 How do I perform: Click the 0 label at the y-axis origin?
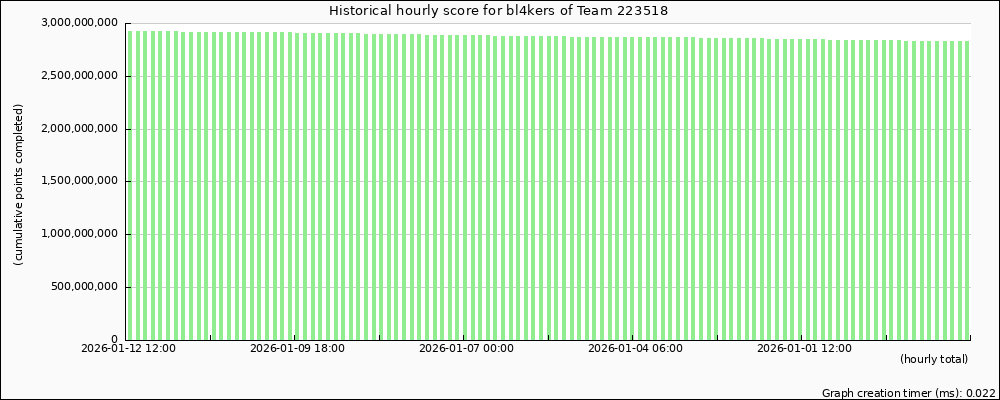point(115,340)
